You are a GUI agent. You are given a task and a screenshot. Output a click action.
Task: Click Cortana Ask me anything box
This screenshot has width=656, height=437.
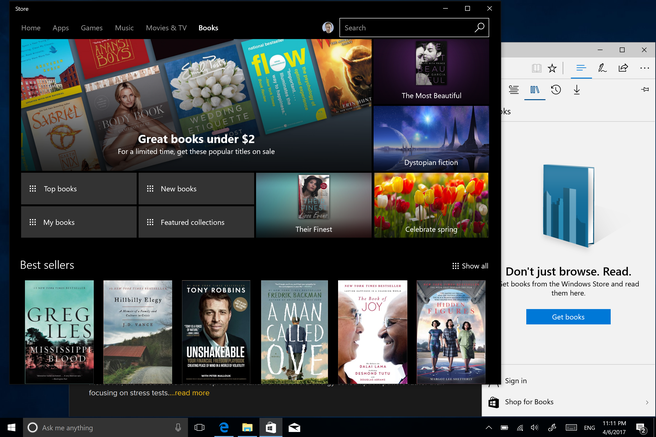105,427
